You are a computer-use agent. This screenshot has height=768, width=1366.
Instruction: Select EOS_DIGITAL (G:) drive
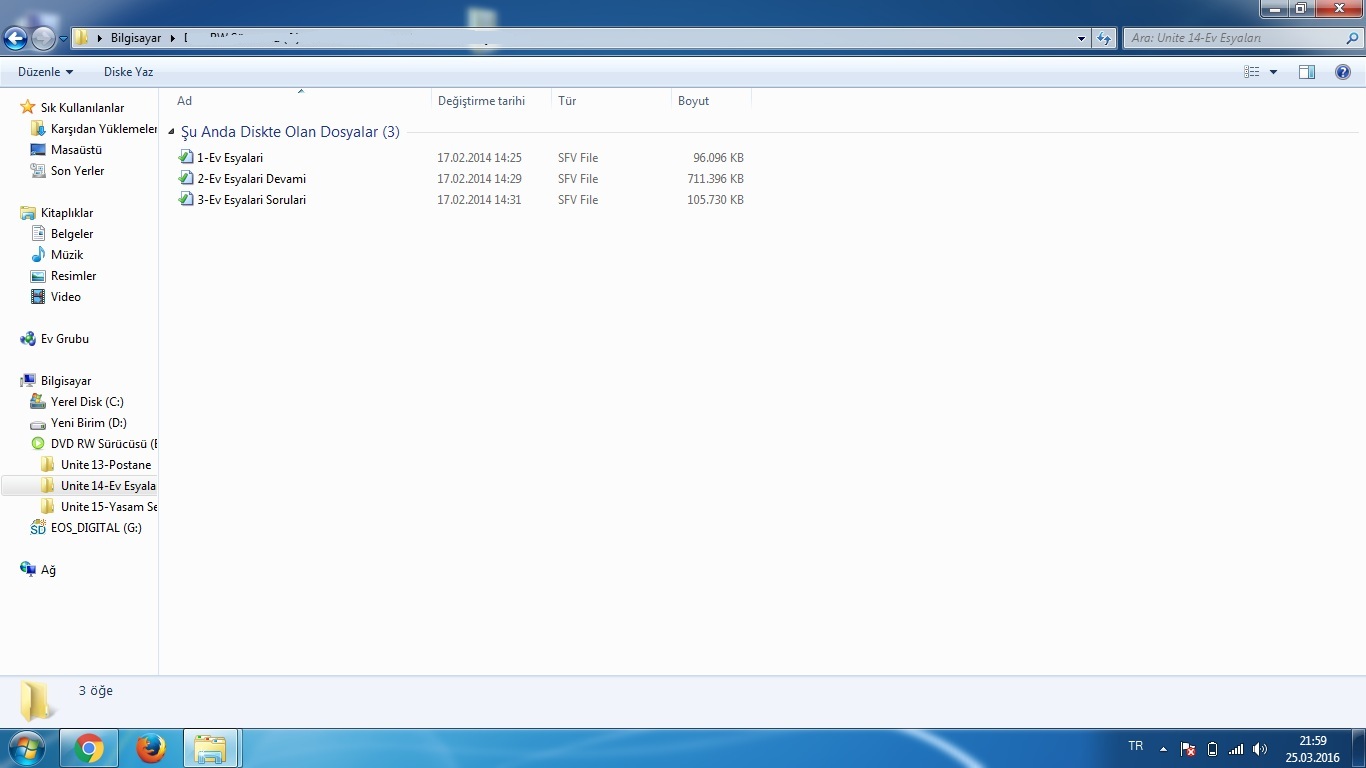coord(96,528)
